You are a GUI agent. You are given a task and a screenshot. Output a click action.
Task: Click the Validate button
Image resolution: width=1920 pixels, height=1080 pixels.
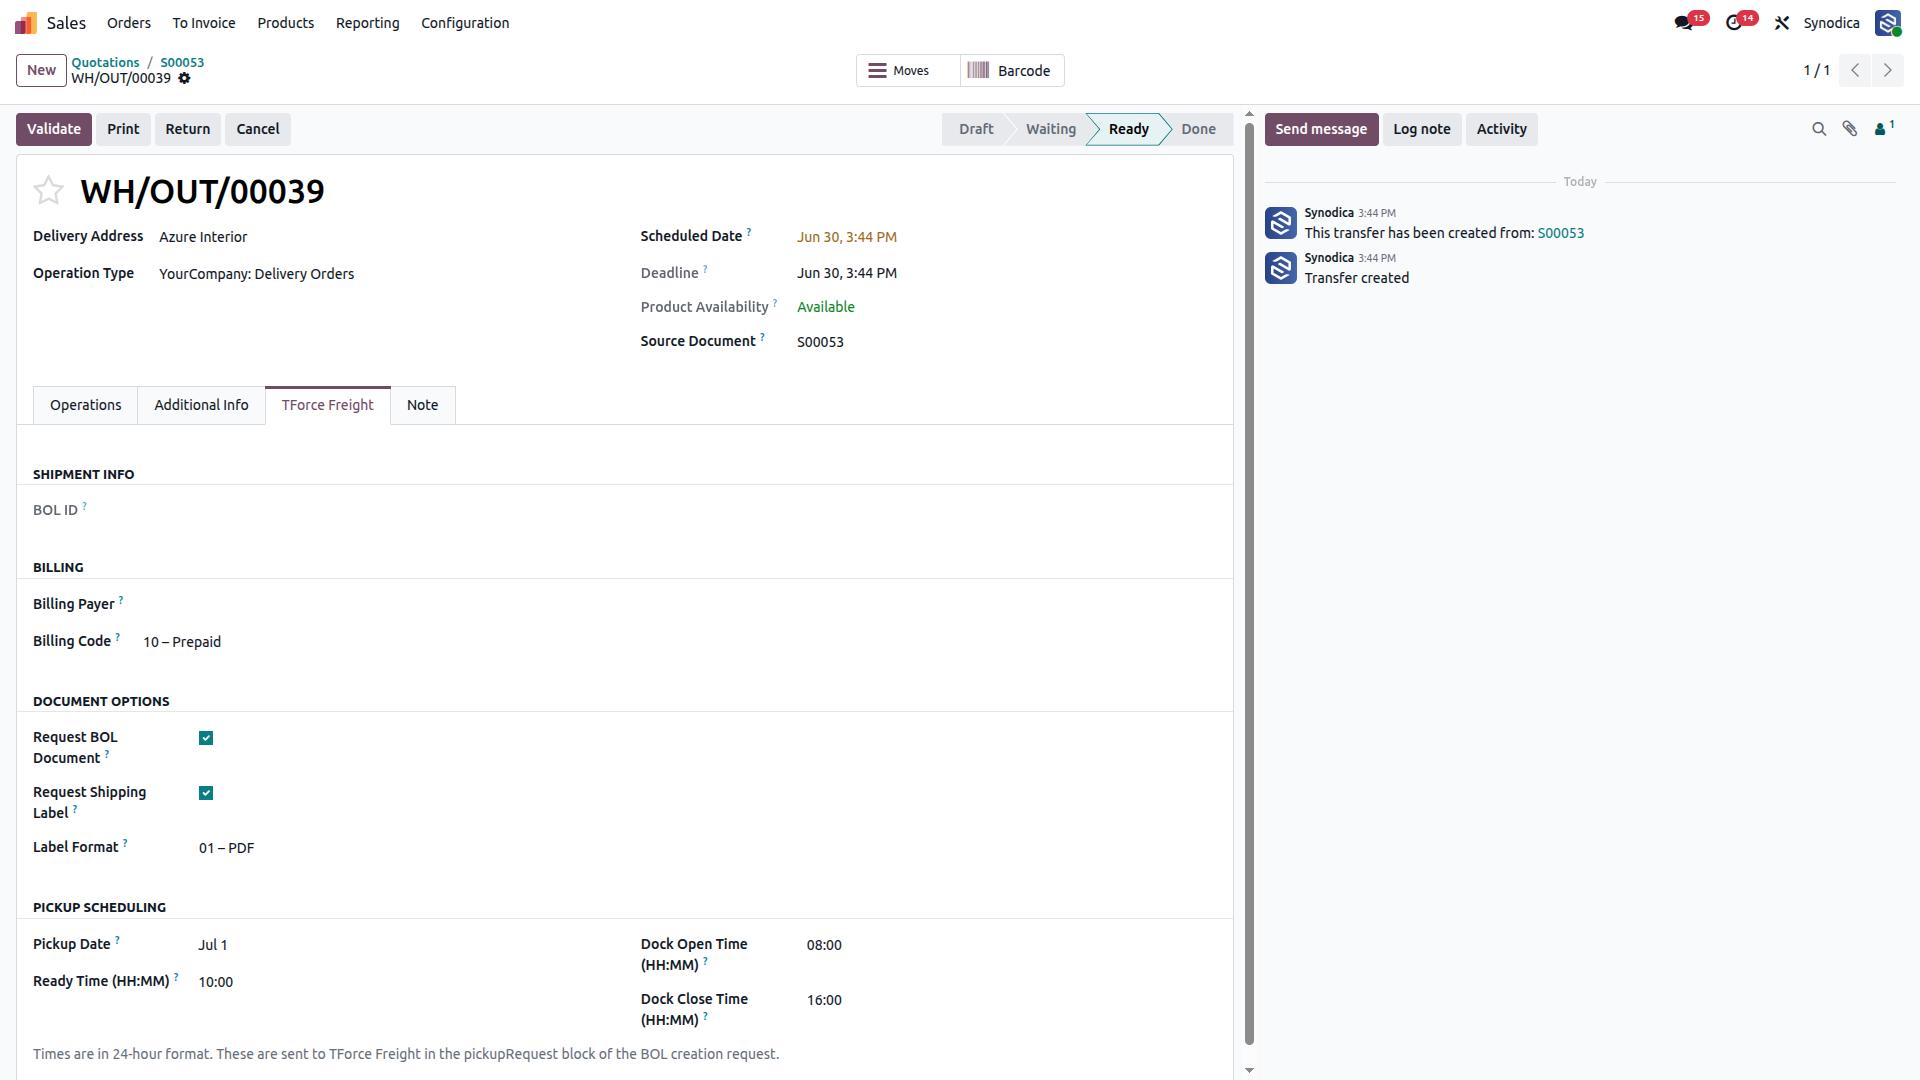pos(54,129)
